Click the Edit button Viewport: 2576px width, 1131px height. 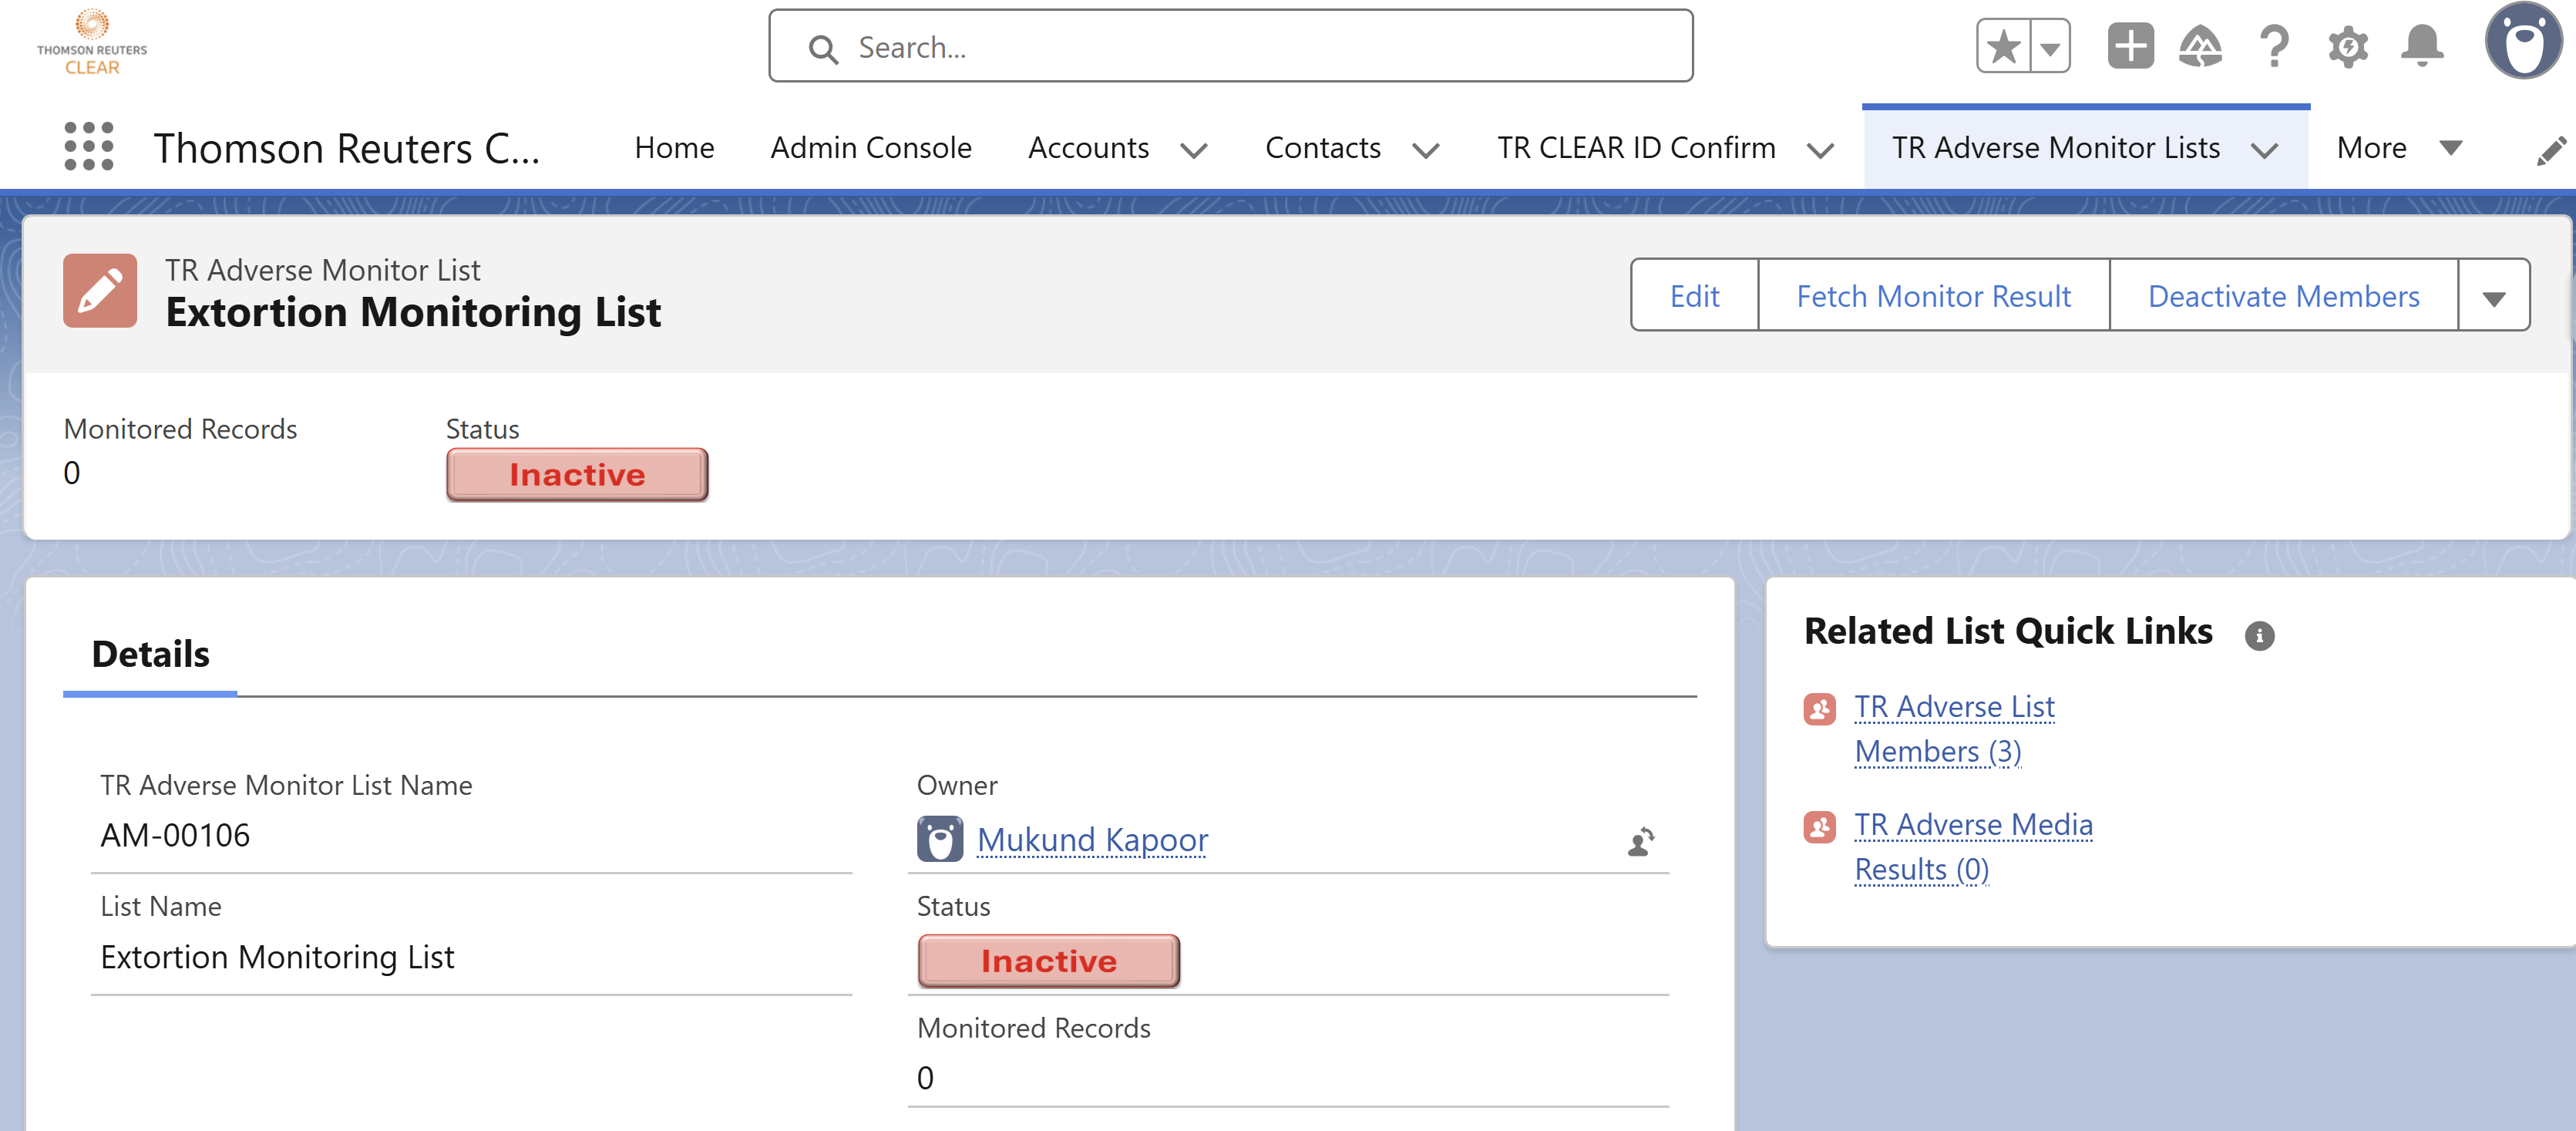(1694, 295)
